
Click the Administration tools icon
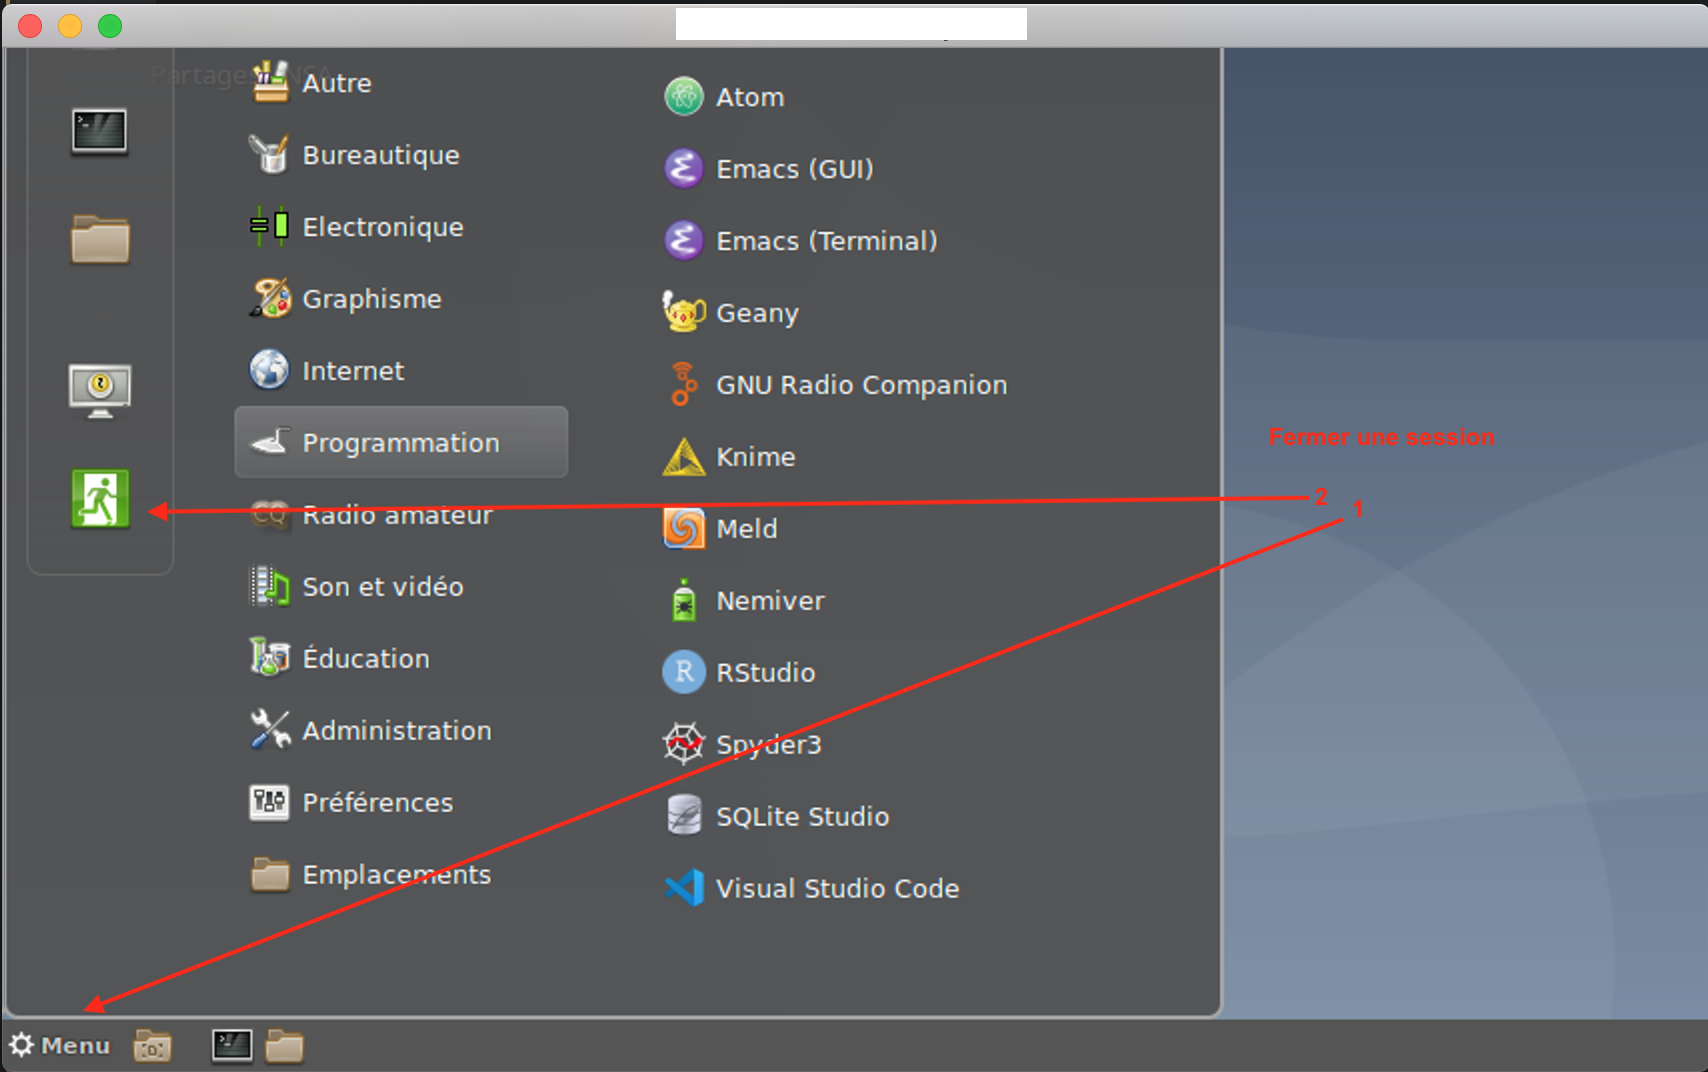270,730
